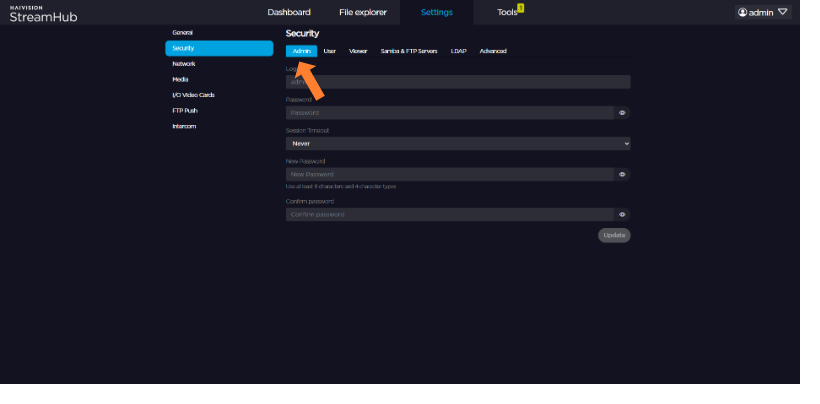
Task: Click the New Password input field
Action: coord(450,174)
